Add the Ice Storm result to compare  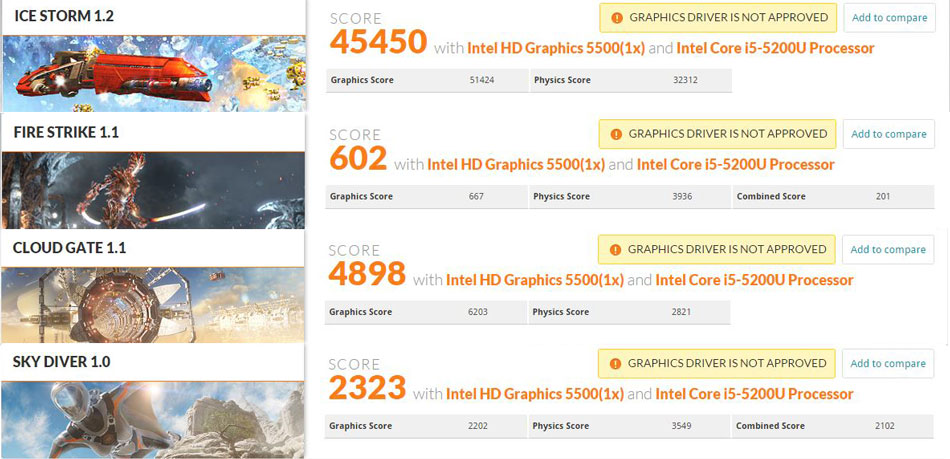coord(889,18)
